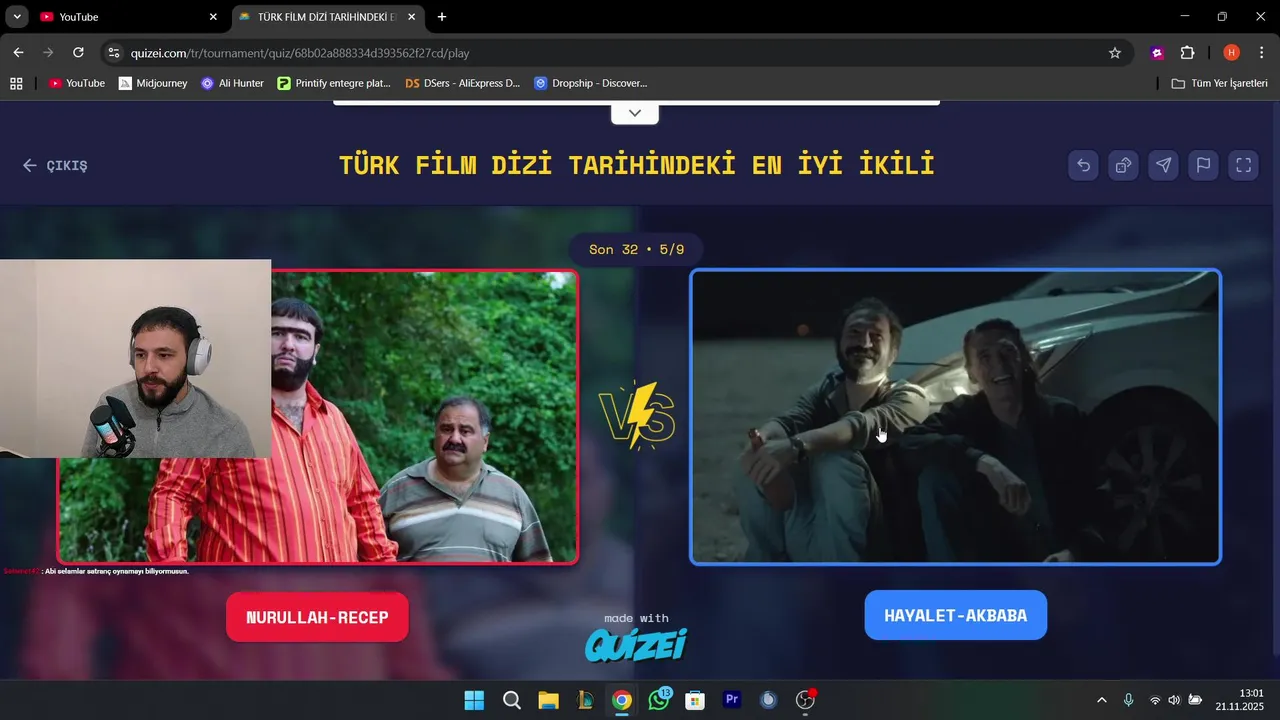Click the Quizei logo

pyautogui.click(x=636, y=644)
